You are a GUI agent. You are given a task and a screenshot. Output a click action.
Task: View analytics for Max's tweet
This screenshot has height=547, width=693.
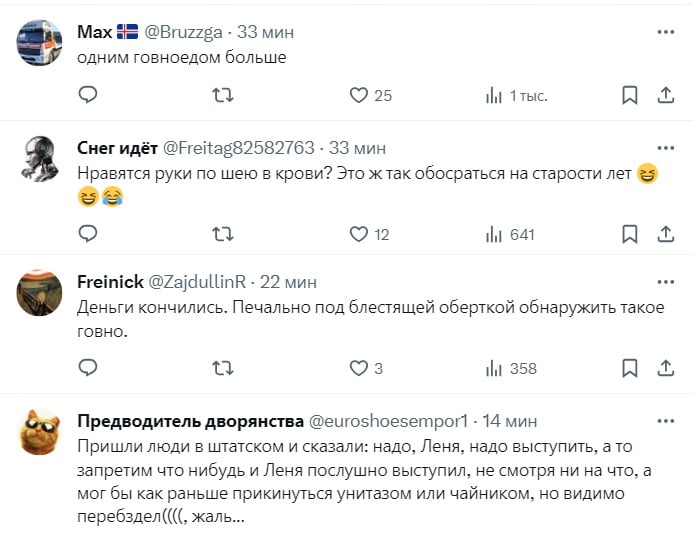[x=494, y=96]
